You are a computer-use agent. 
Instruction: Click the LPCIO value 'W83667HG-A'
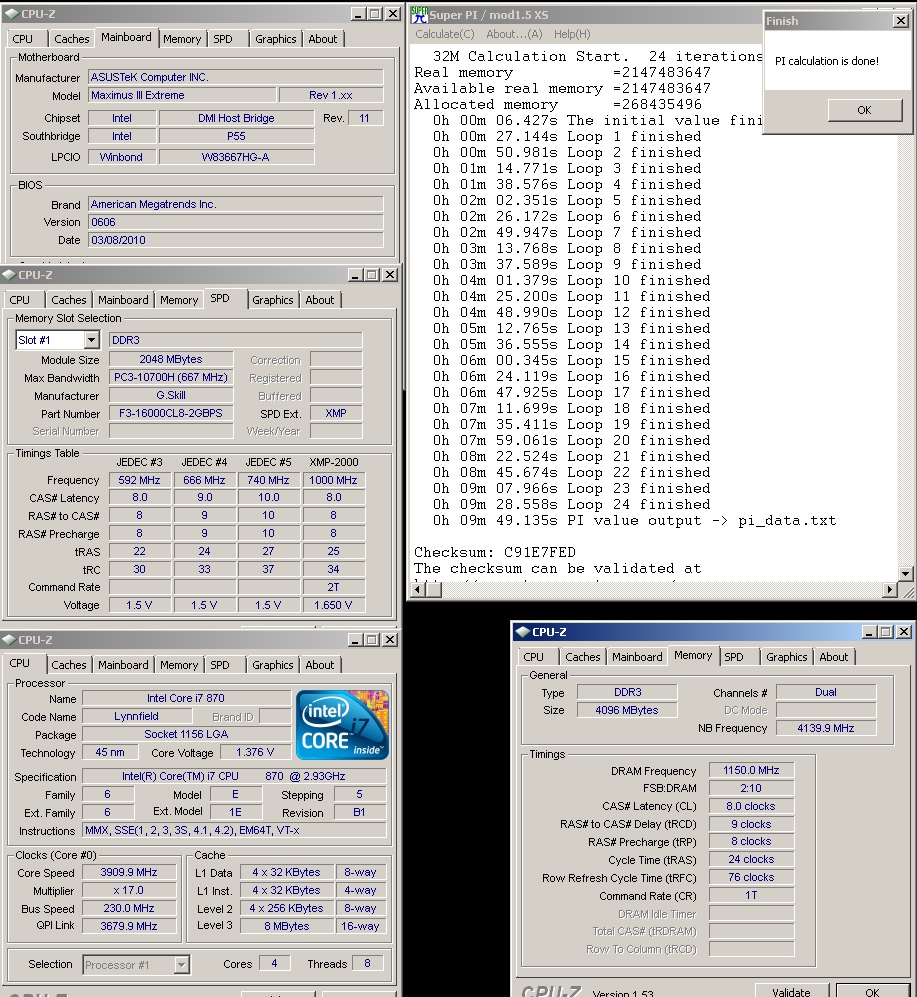(x=236, y=157)
